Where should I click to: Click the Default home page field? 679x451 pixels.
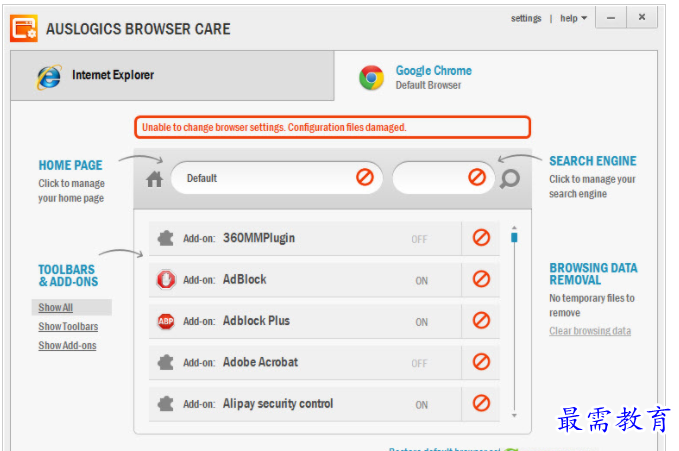[x=277, y=178]
